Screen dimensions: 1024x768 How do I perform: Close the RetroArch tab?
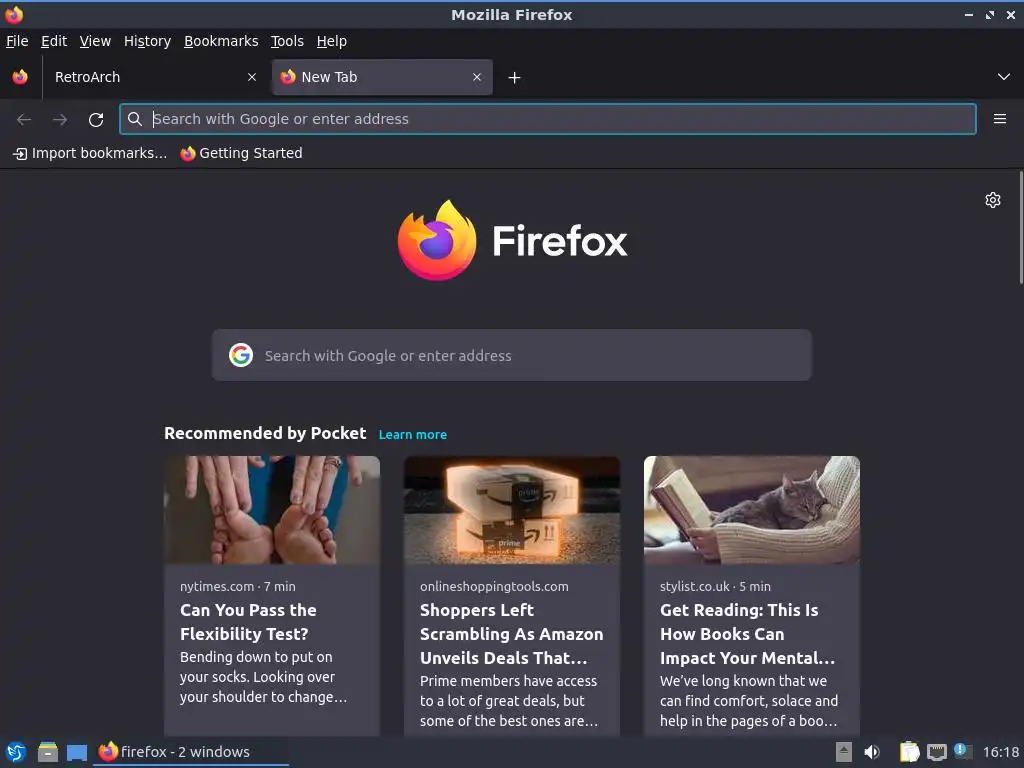(252, 77)
